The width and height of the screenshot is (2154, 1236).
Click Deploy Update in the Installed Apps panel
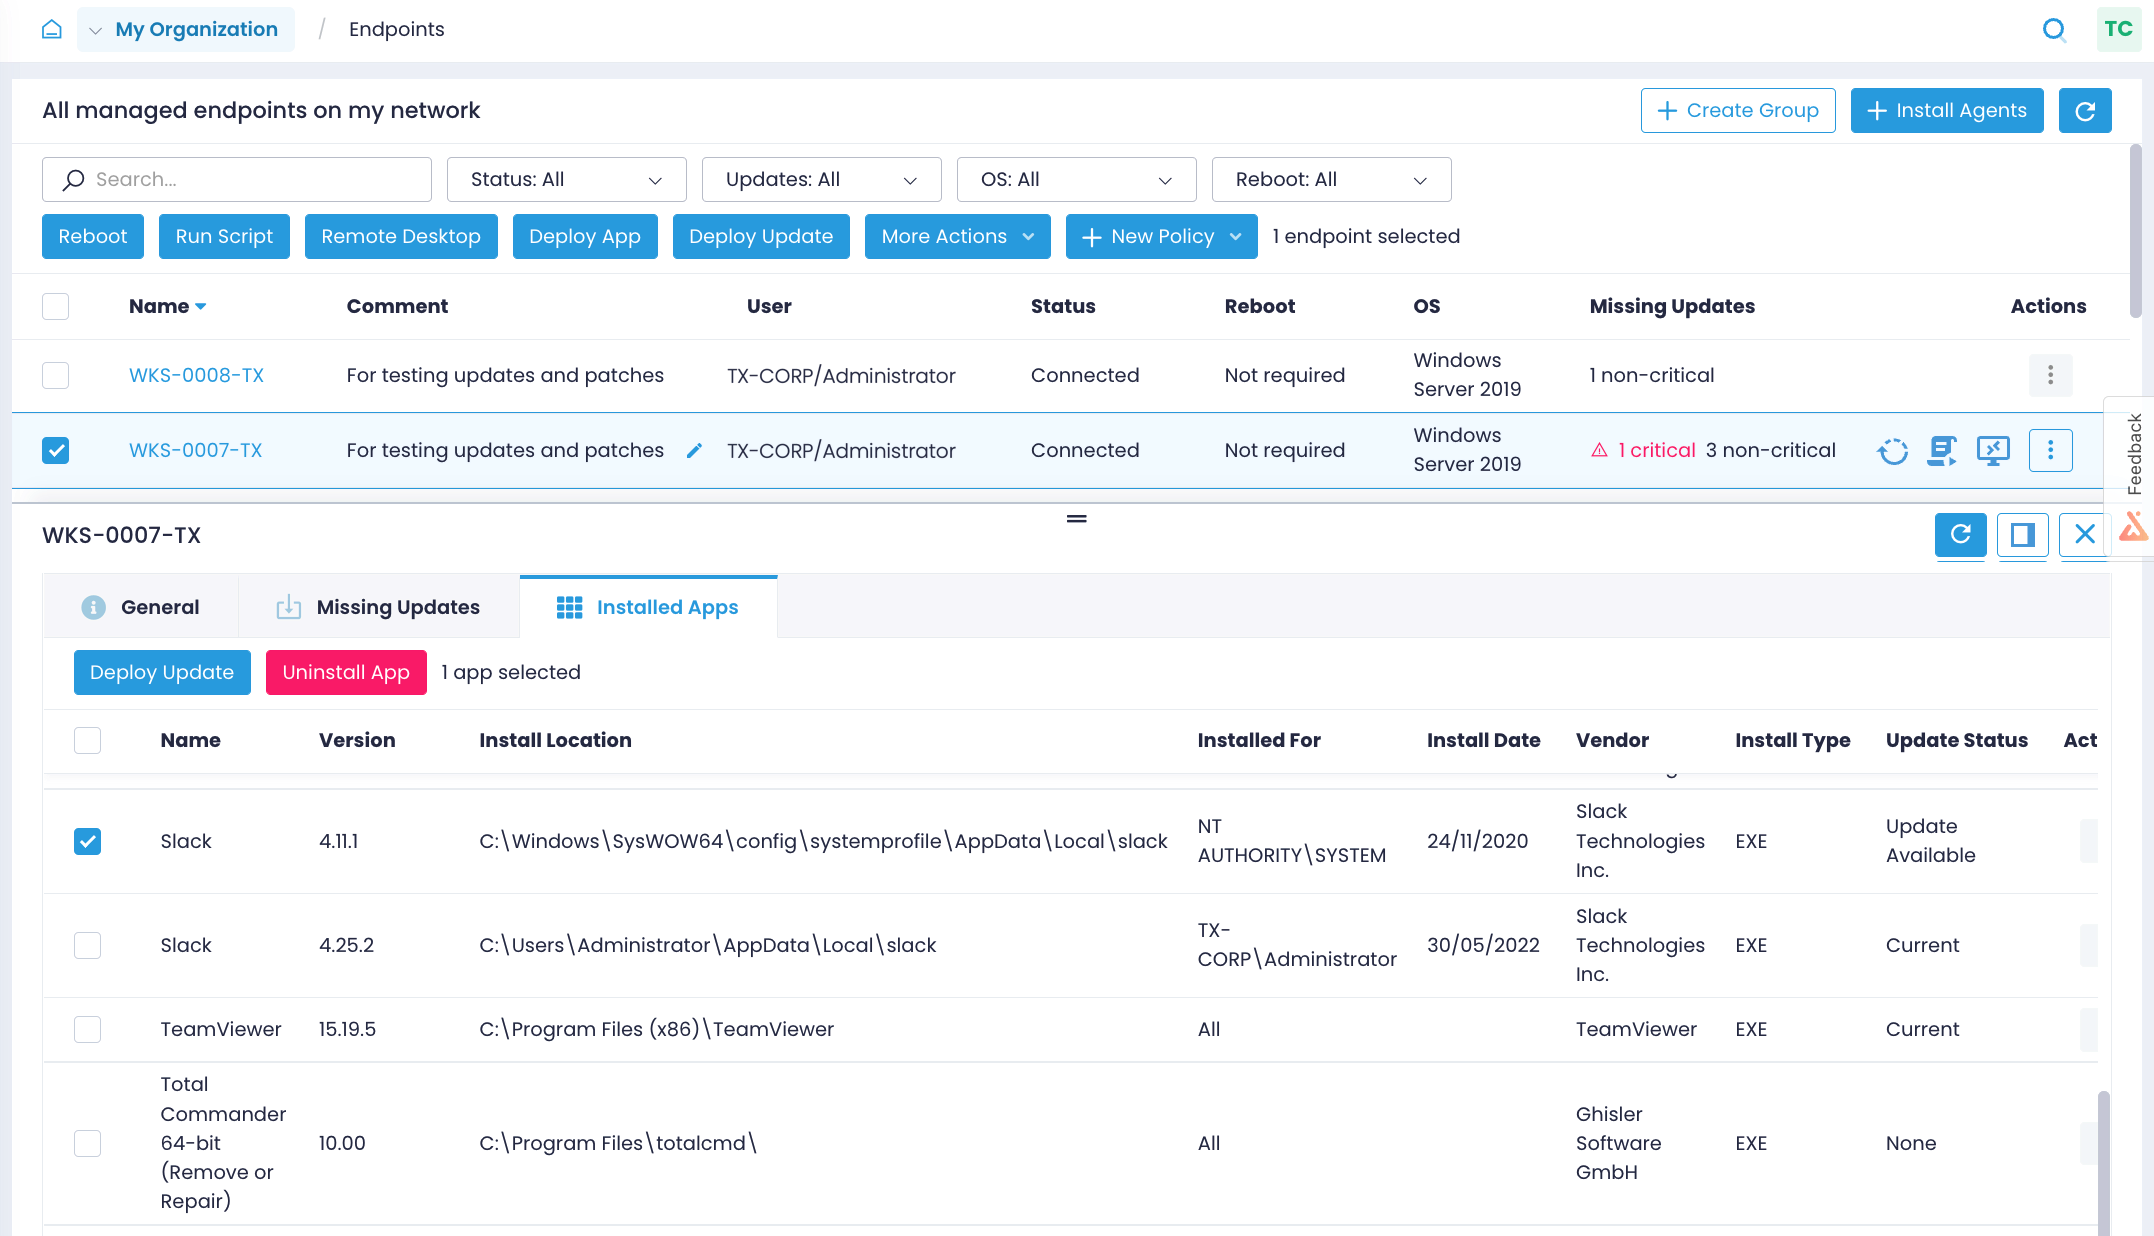(x=162, y=672)
